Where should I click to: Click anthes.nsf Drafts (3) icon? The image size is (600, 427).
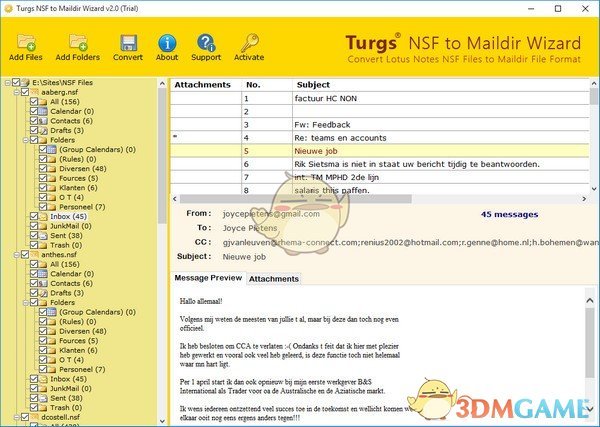point(43,293)
